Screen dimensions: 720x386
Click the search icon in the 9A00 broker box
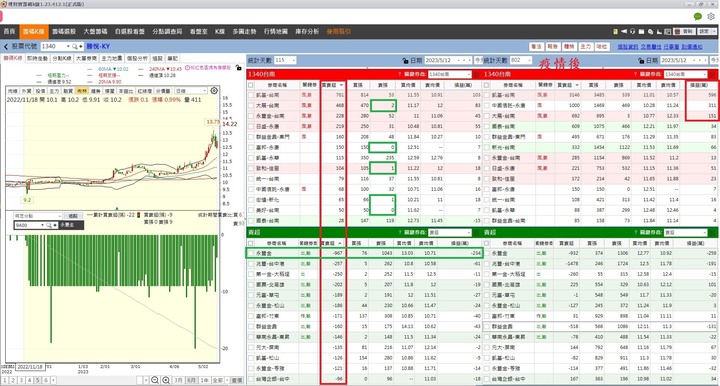coord(49,225)
